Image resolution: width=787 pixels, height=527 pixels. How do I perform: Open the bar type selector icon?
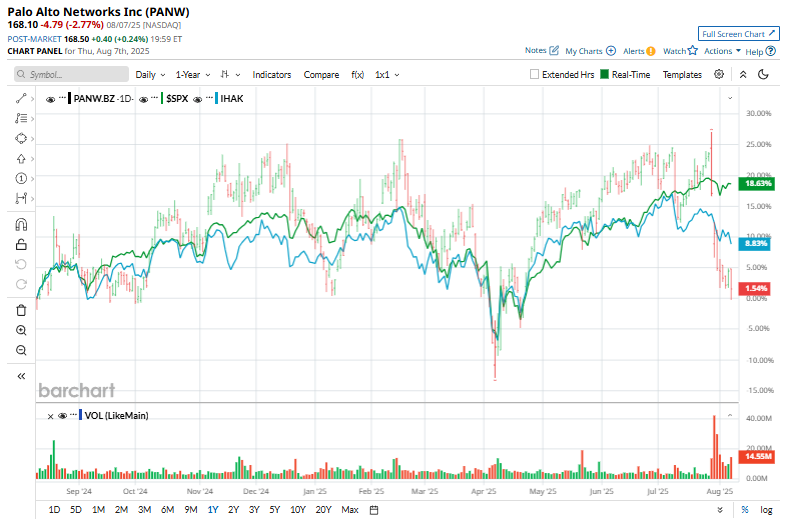(x=225, y=74)
